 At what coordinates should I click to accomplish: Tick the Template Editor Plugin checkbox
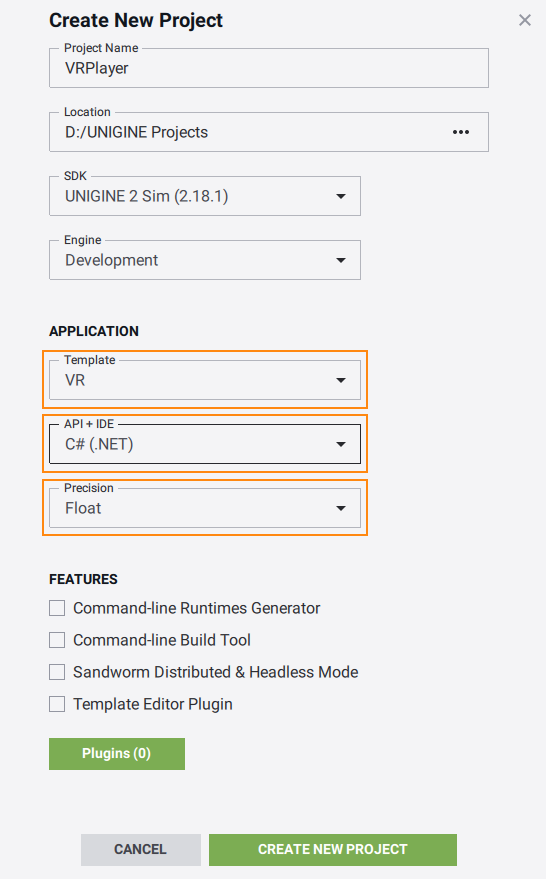pos(57,704)
